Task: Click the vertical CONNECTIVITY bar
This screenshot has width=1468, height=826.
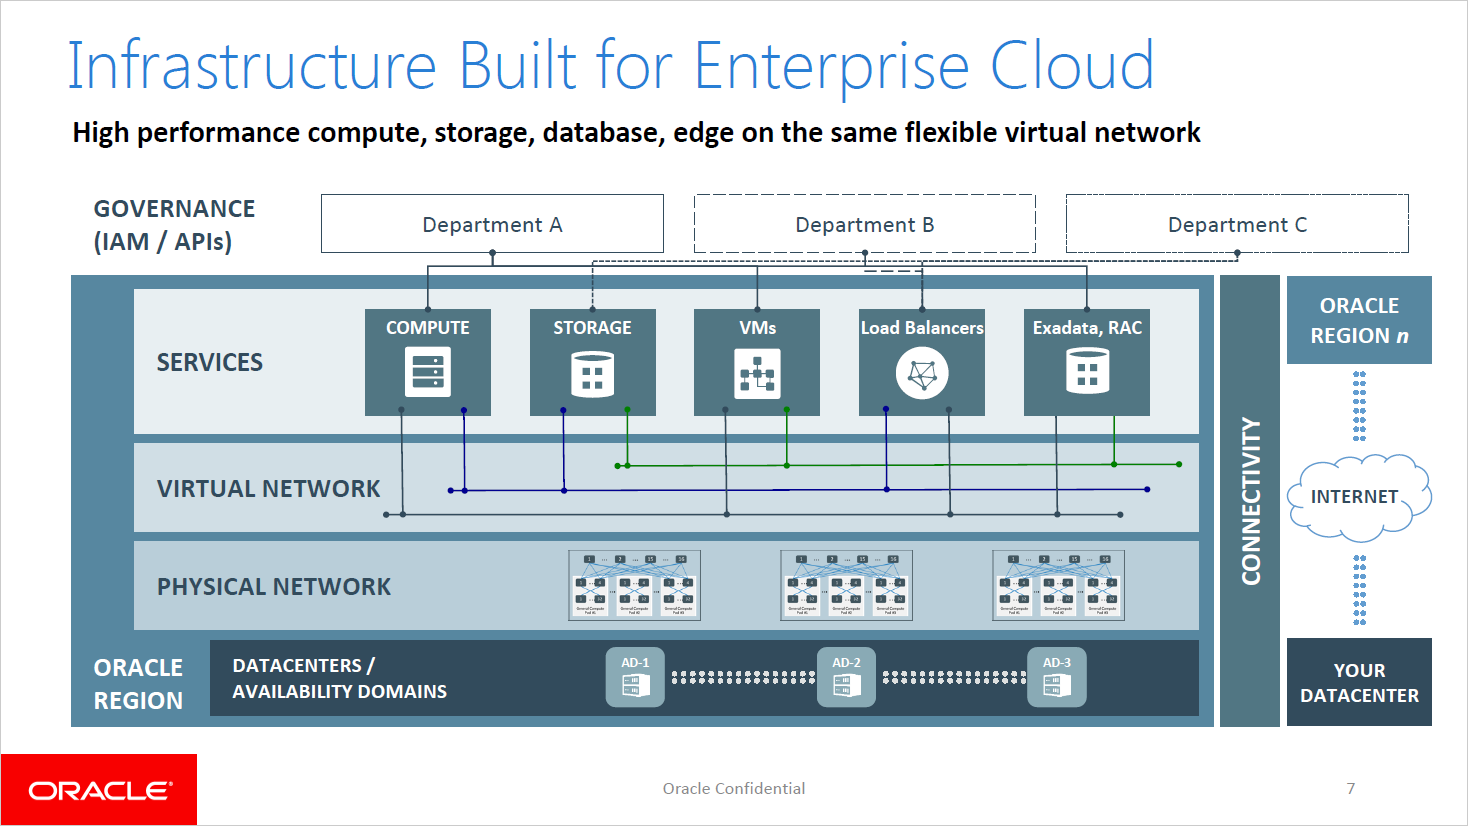Action: coord(1250,500)
